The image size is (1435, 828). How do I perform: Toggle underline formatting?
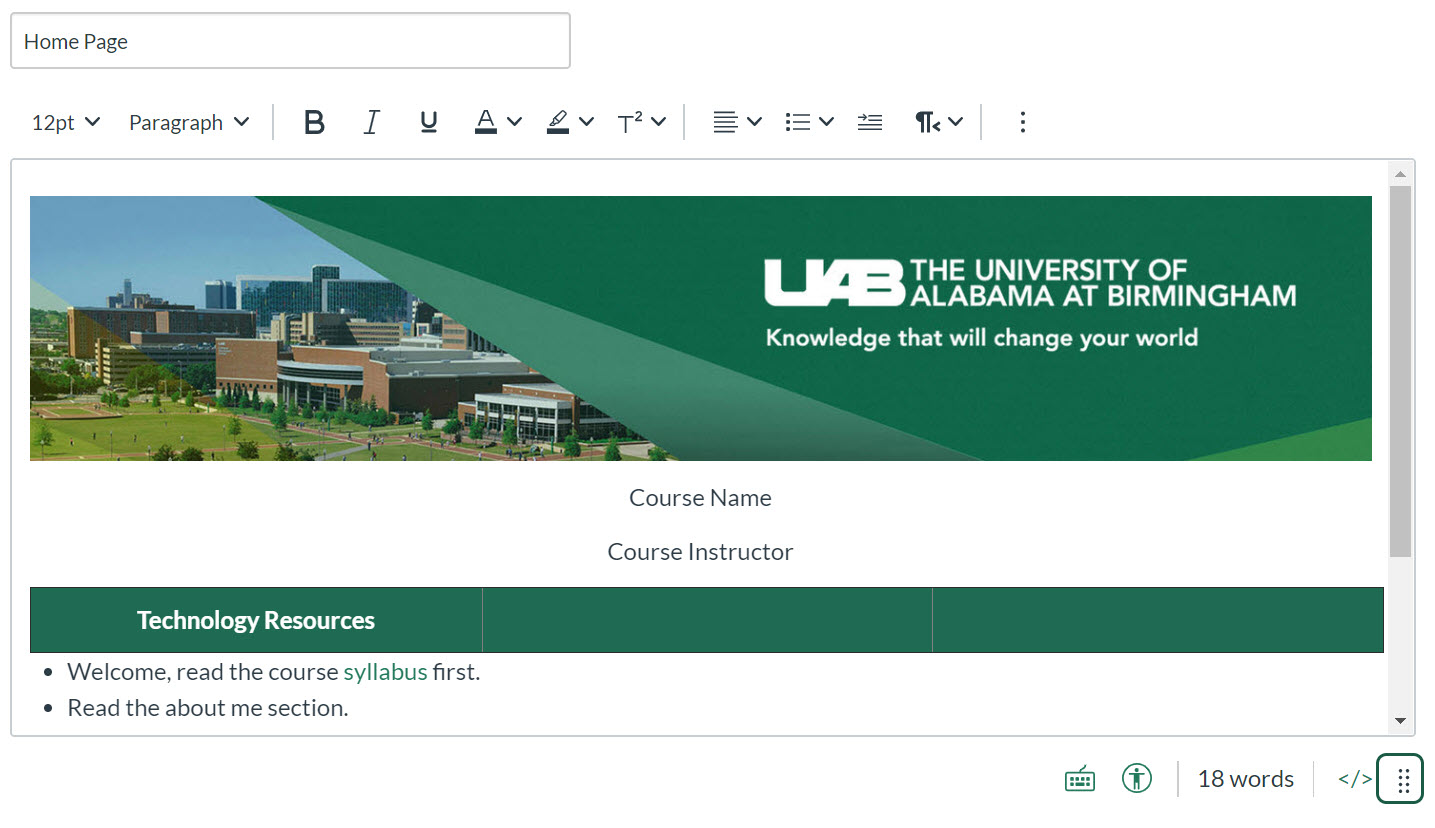point(429,122)
